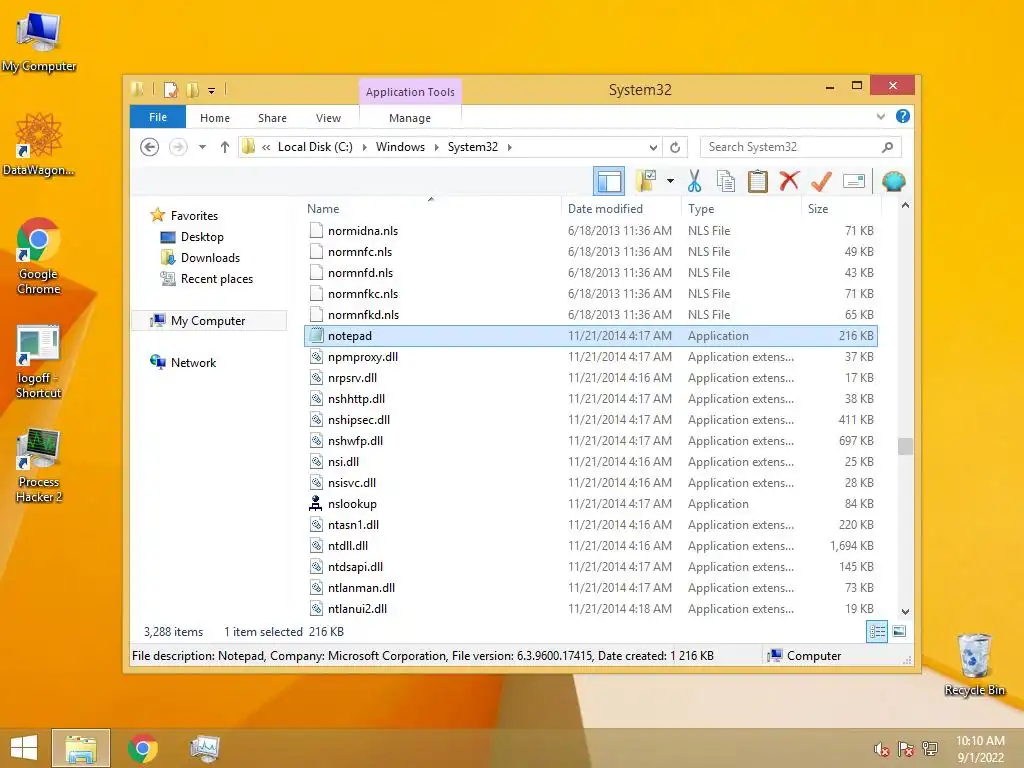Click the Folder Options icon with checkbox
Image resolution: width=1024 pixels, height=768 pixels.
click(x=646, y=181)
